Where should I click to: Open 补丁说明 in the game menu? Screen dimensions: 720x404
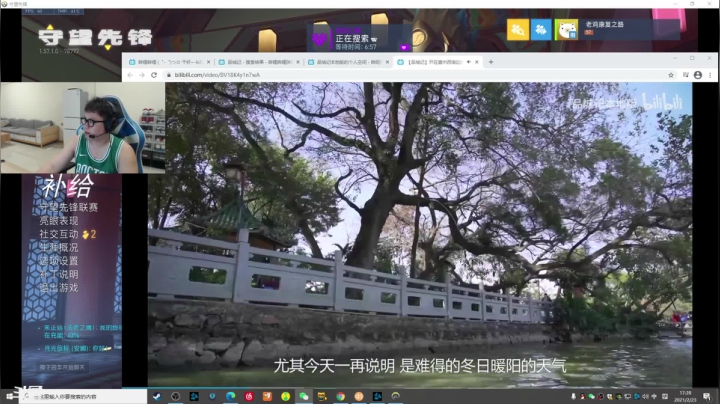(59, 274)
